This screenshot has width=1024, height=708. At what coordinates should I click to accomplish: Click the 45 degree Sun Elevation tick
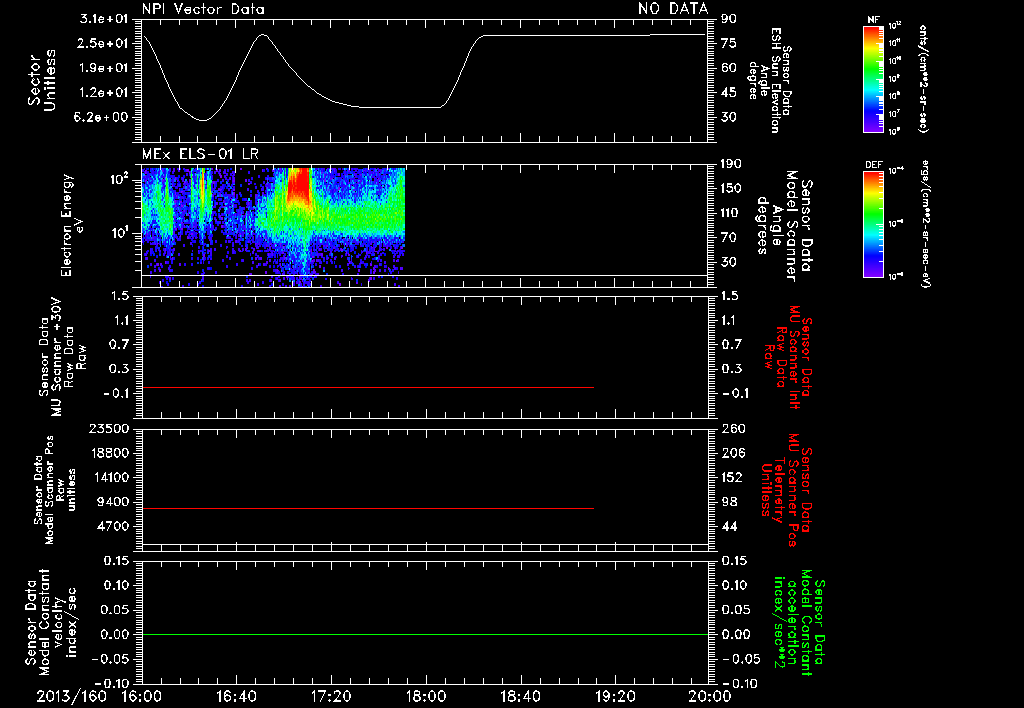729,93
